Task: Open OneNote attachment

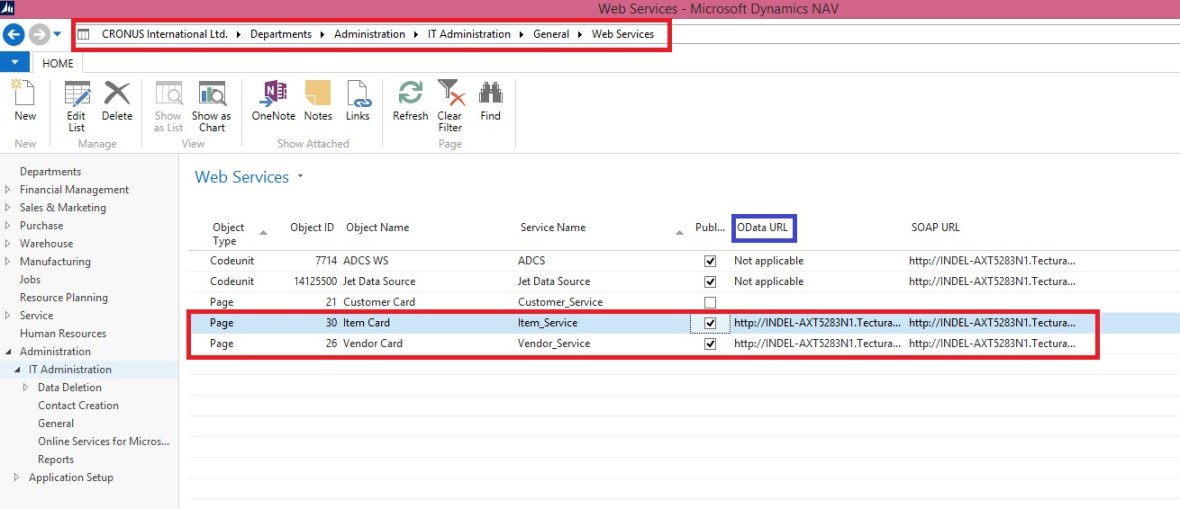Action: 273,101
